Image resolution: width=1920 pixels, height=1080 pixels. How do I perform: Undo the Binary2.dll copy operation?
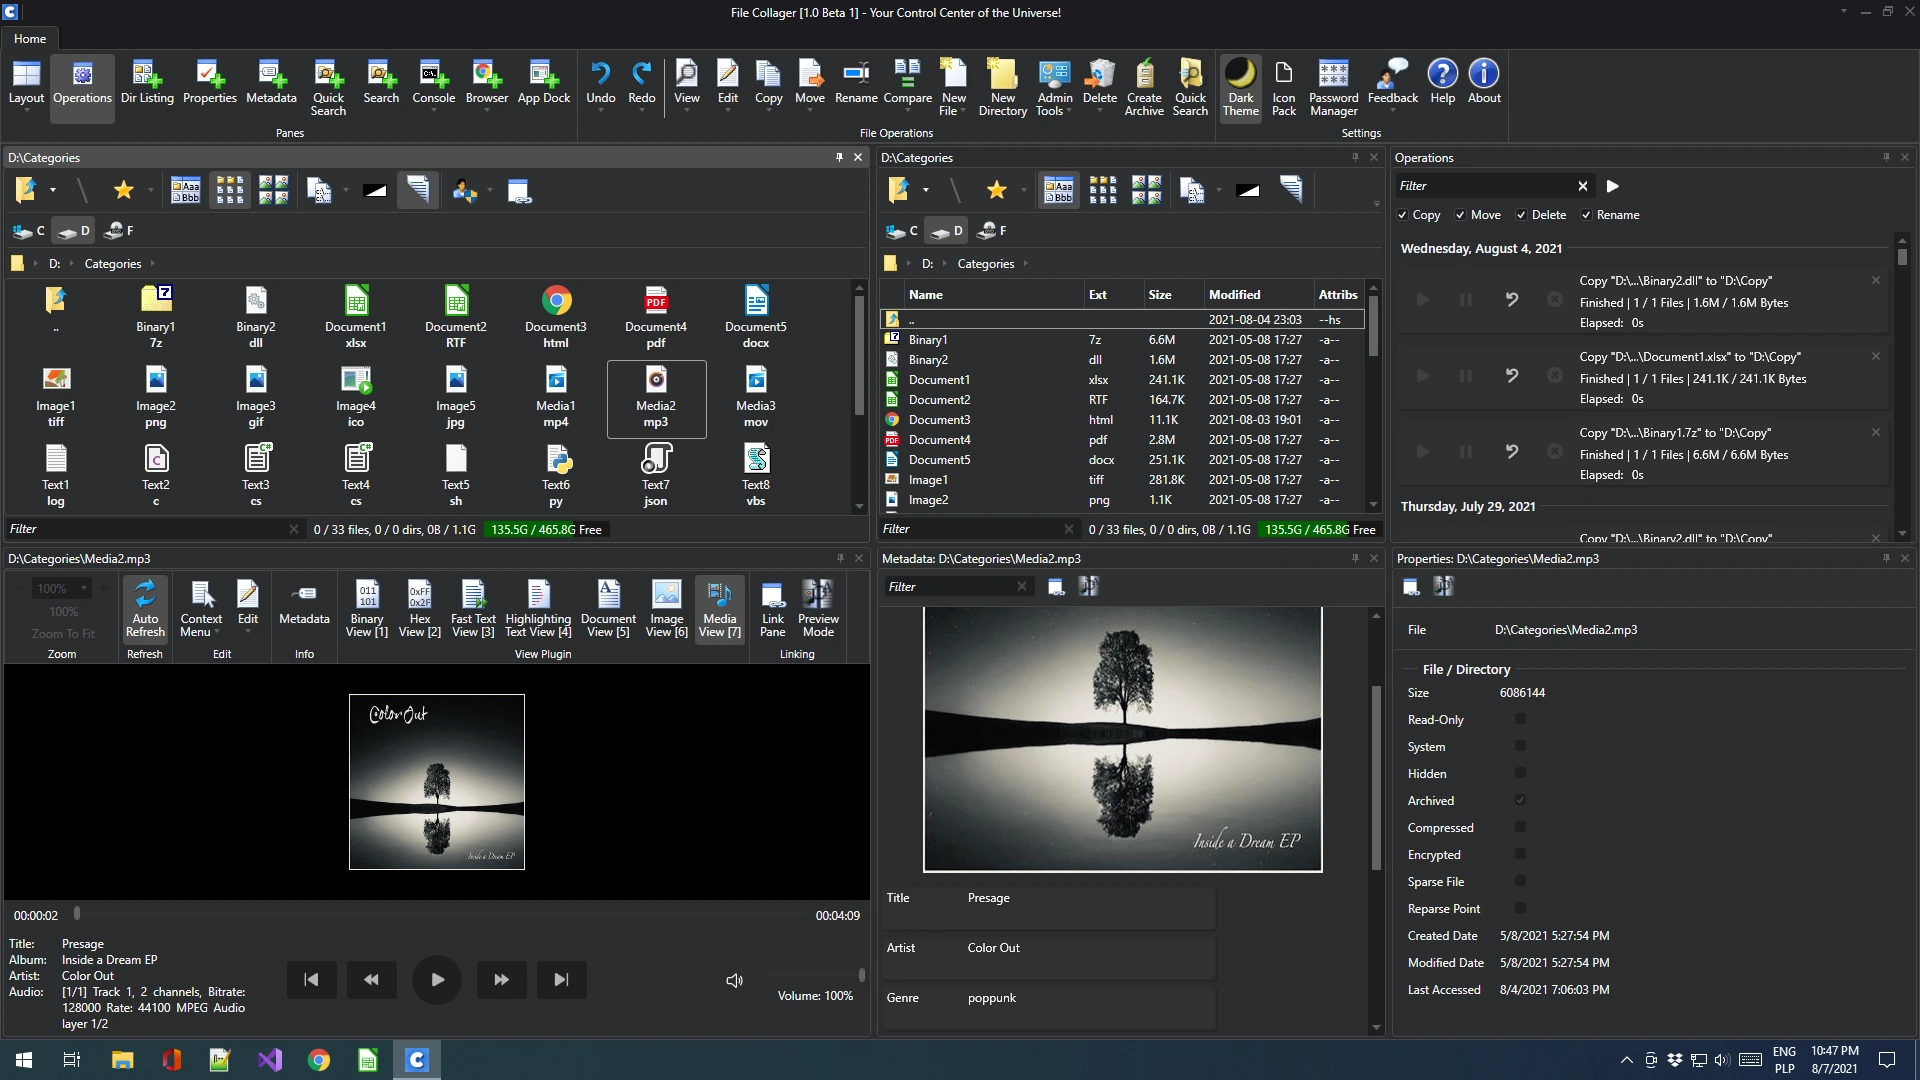coord(1511,300)
